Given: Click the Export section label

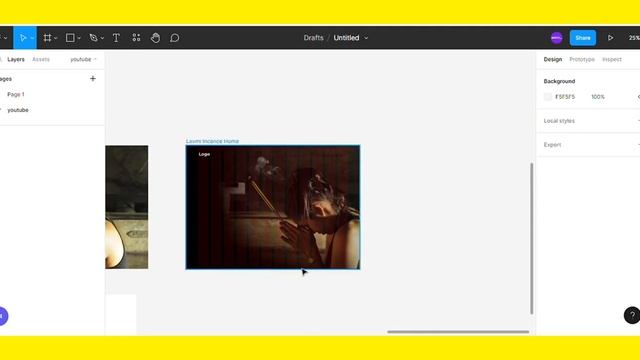Looking at the screenshot, I should (x=552, y=145).
